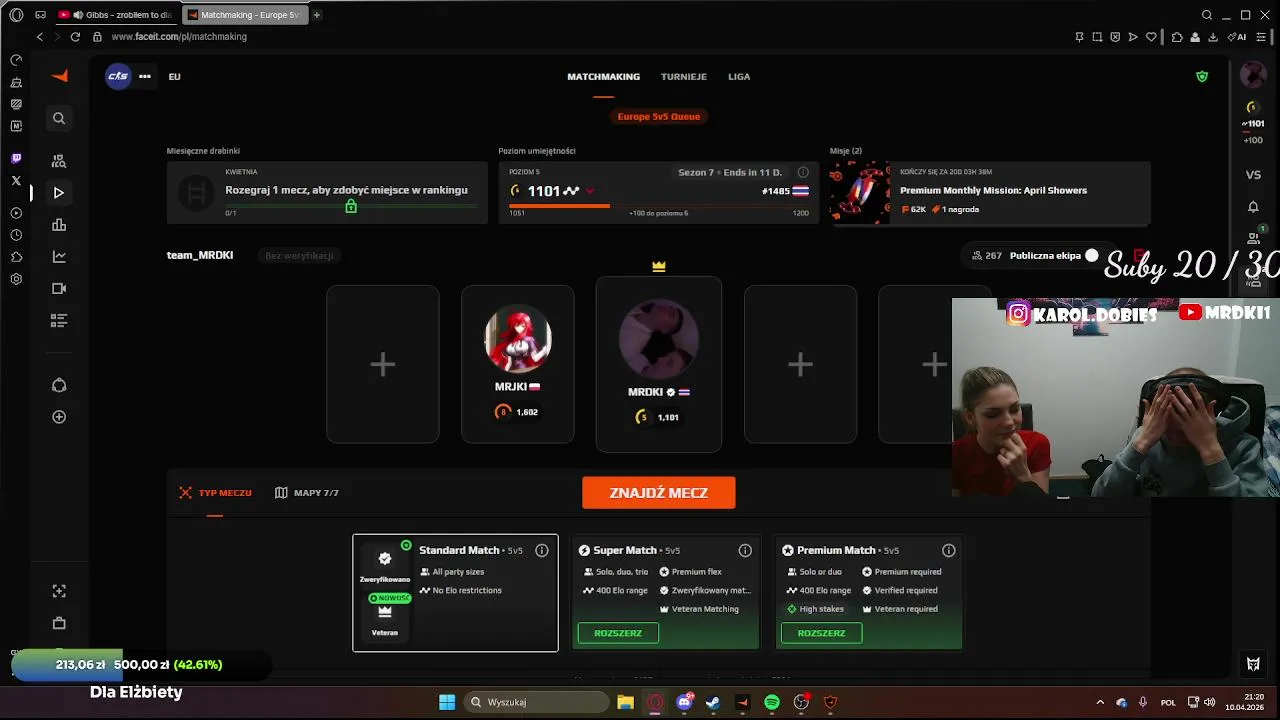
Task: Open the stats line graph sidebar icon
Action: 59,257
